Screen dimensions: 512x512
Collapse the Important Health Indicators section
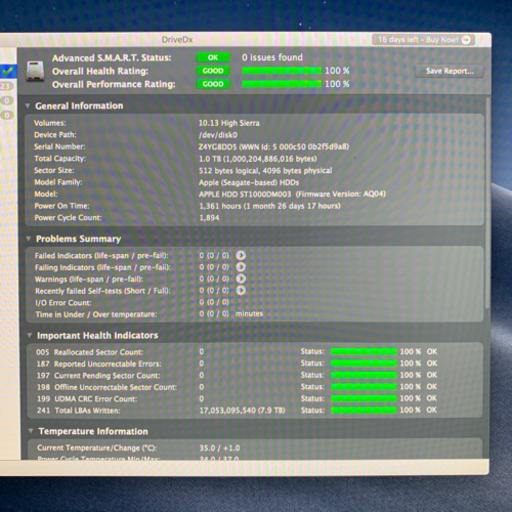[x=30, y=335]
